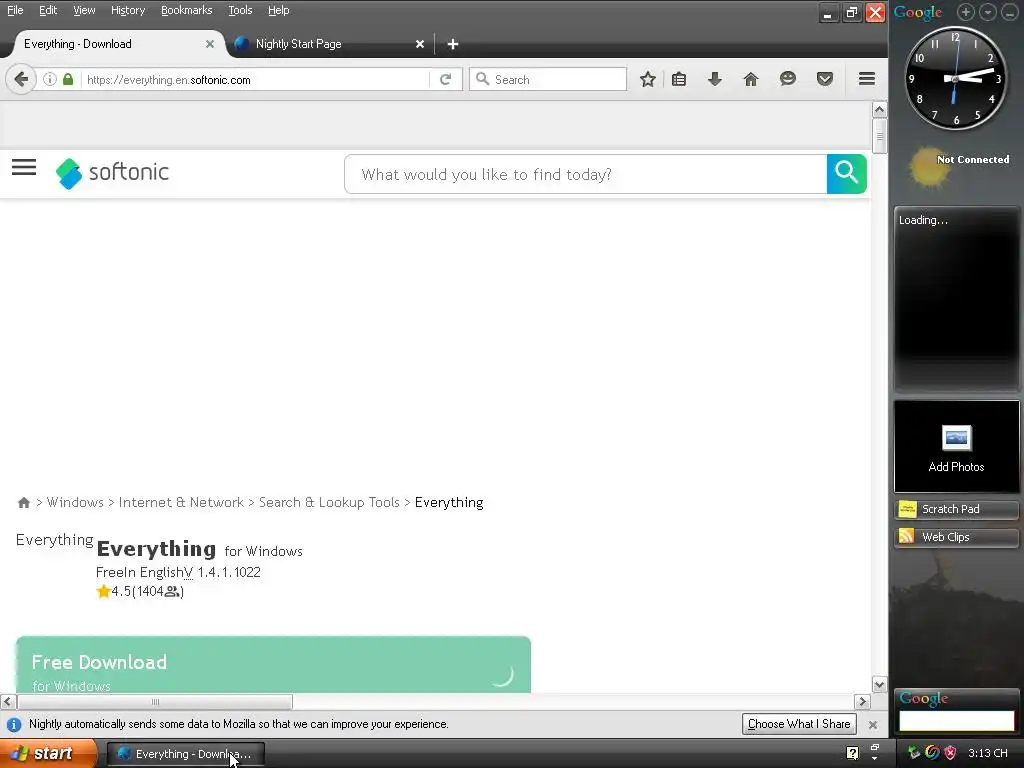Click the Softonic logo
Screen dimensions: 1024x768
pyautogui.click(x=112, y=173)
